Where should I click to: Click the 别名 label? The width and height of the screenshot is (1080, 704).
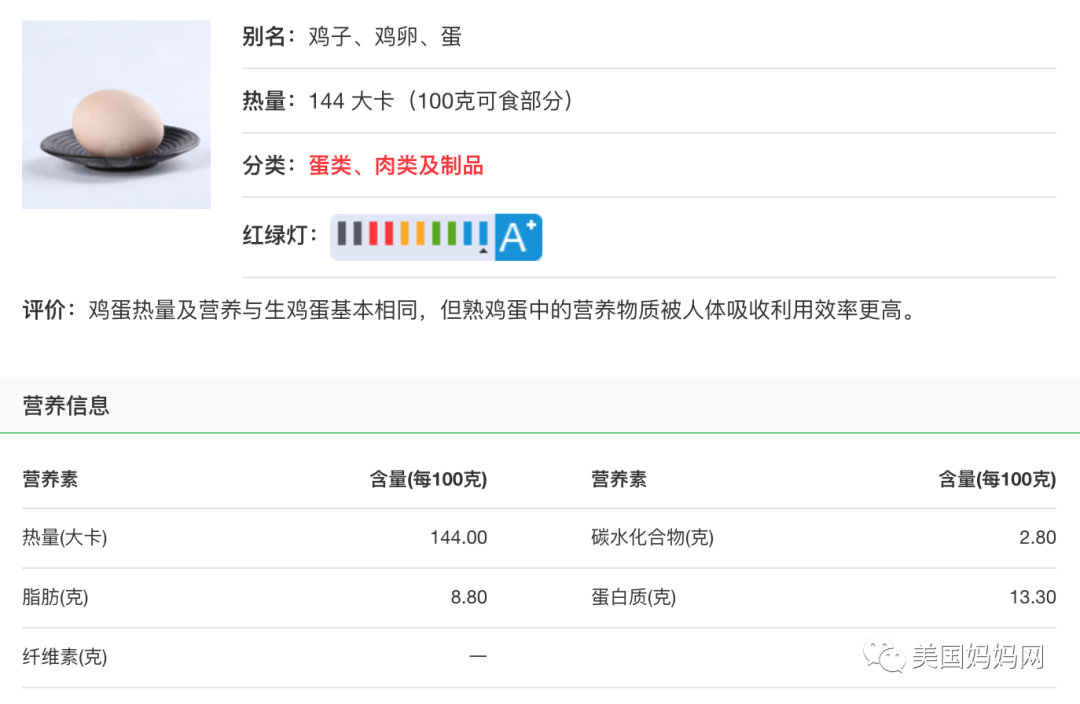(x=269, y=37)
